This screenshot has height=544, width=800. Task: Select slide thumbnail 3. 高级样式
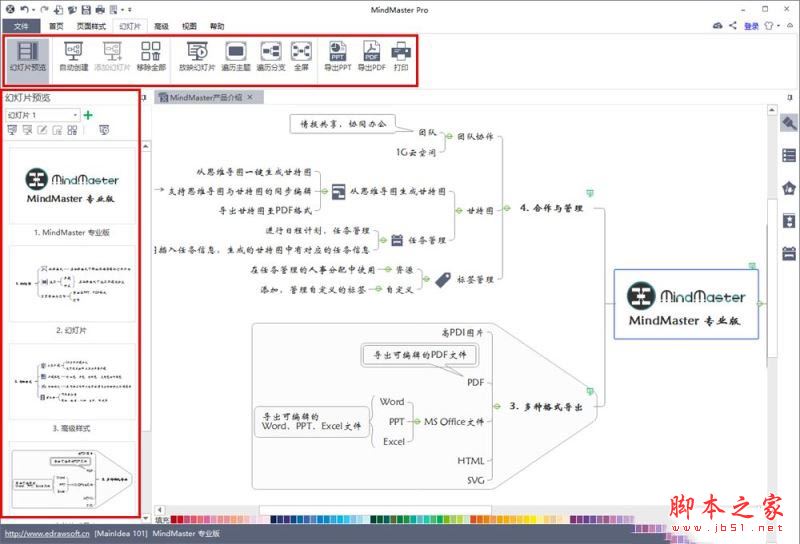[72, 382]
